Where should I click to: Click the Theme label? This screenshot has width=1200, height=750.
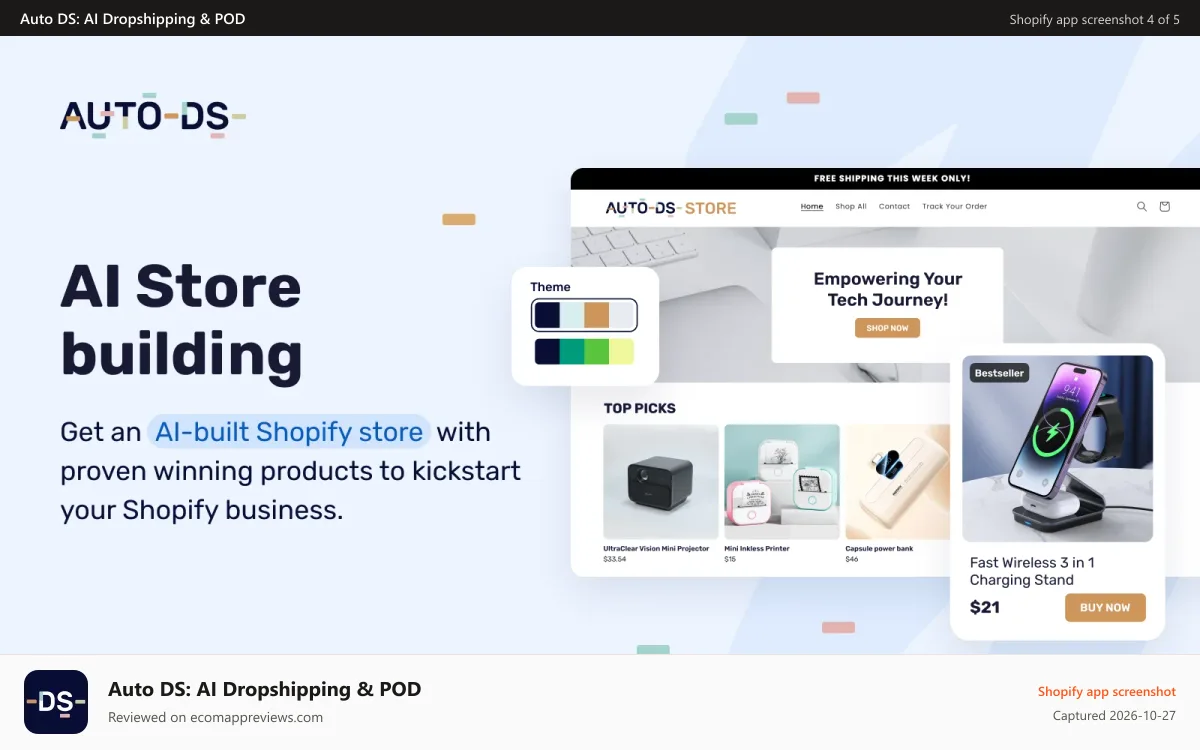(x=550, y=287)
